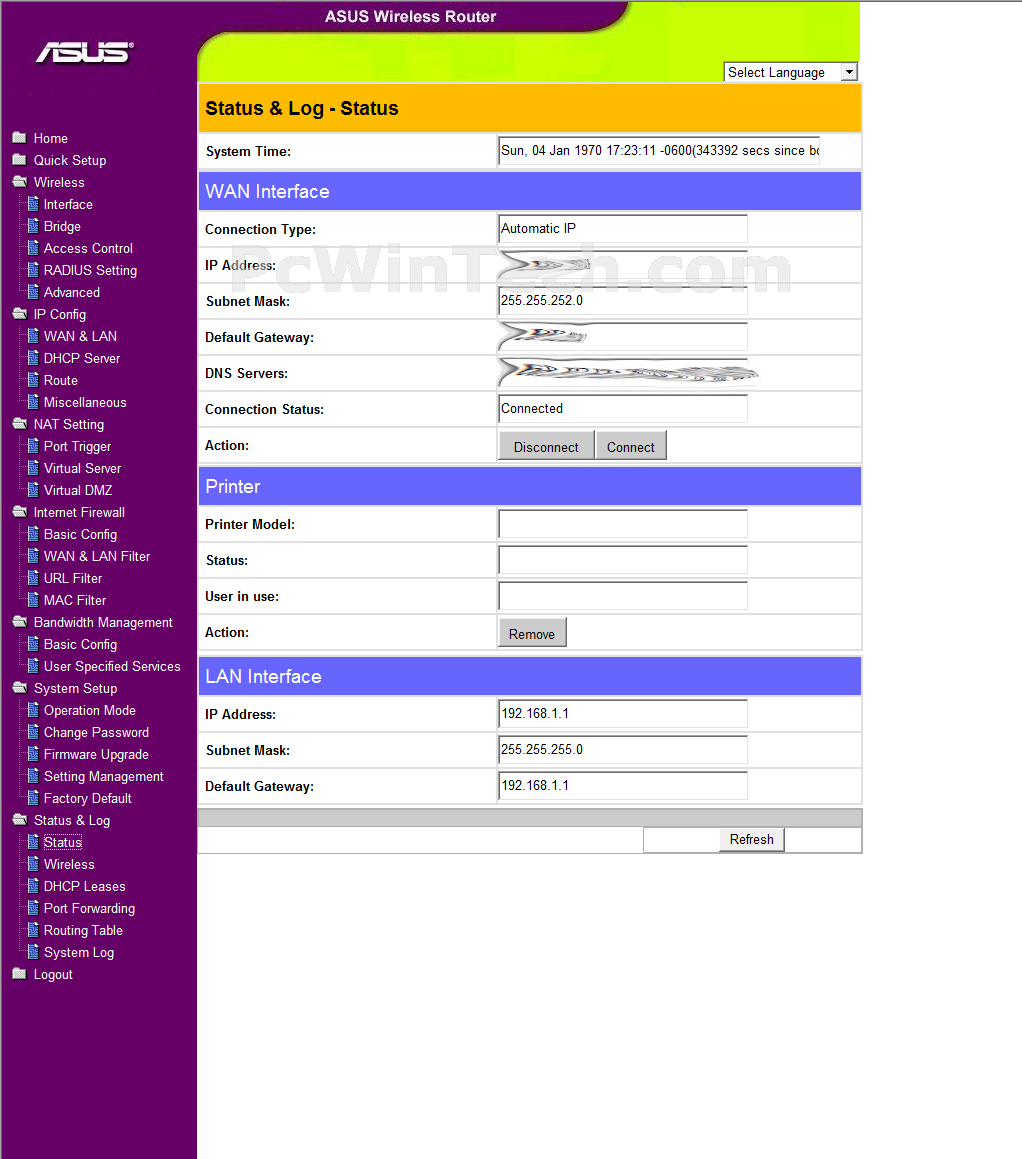The width and height of the screenshot is (1022, 1159).
Task: Open the Change Password page
Action: point(96,733)
